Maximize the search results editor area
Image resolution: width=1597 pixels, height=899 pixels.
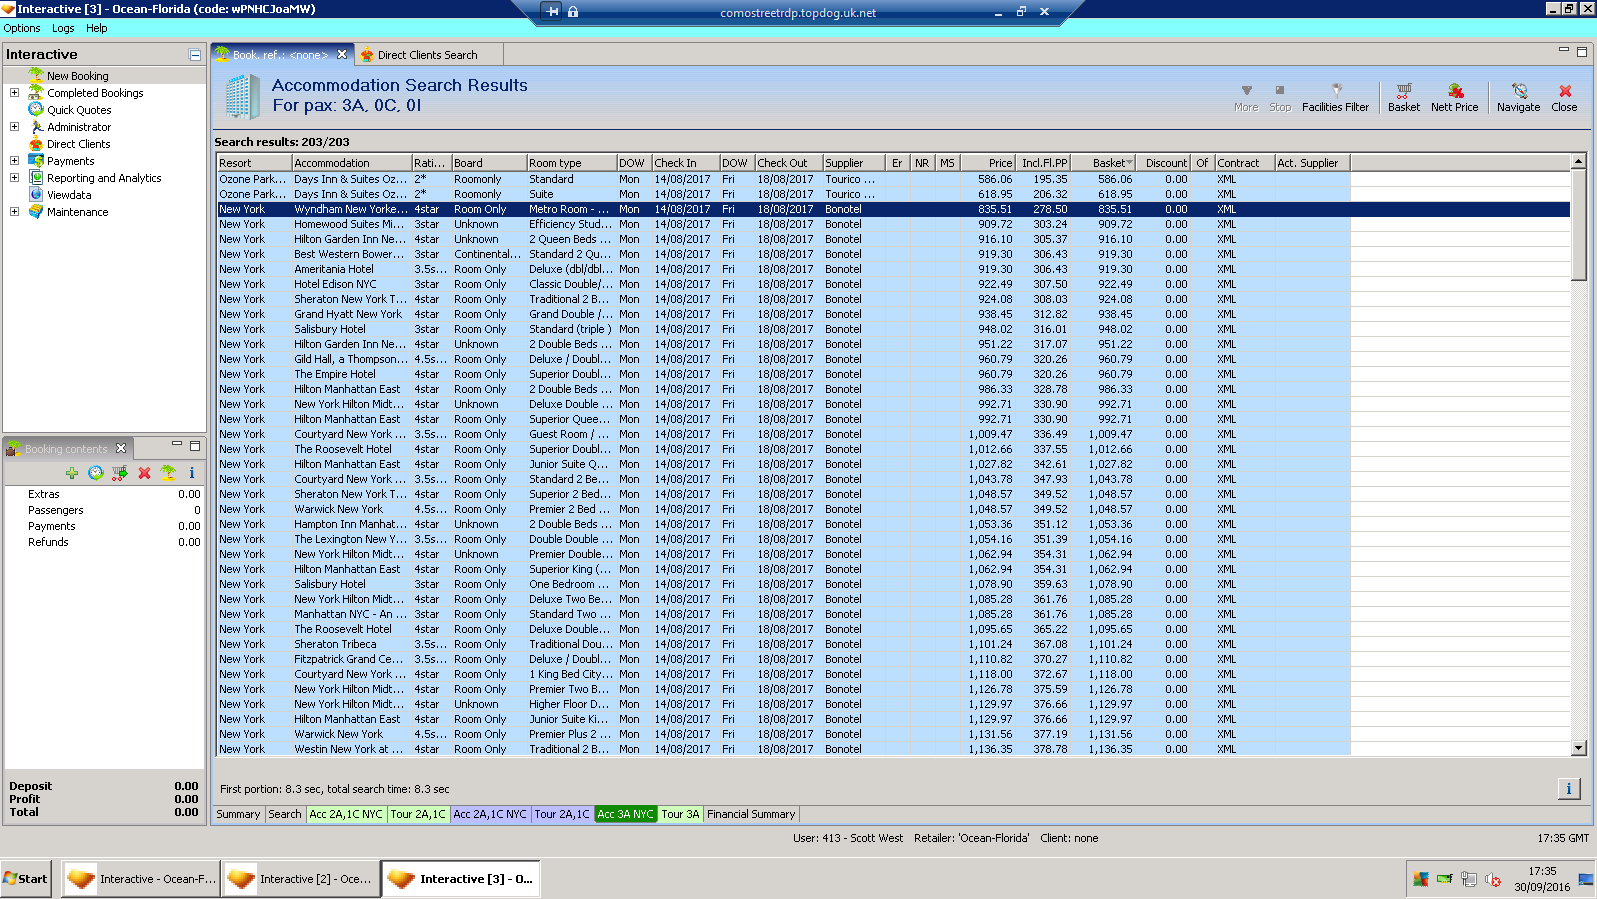tap(1582, 51)
